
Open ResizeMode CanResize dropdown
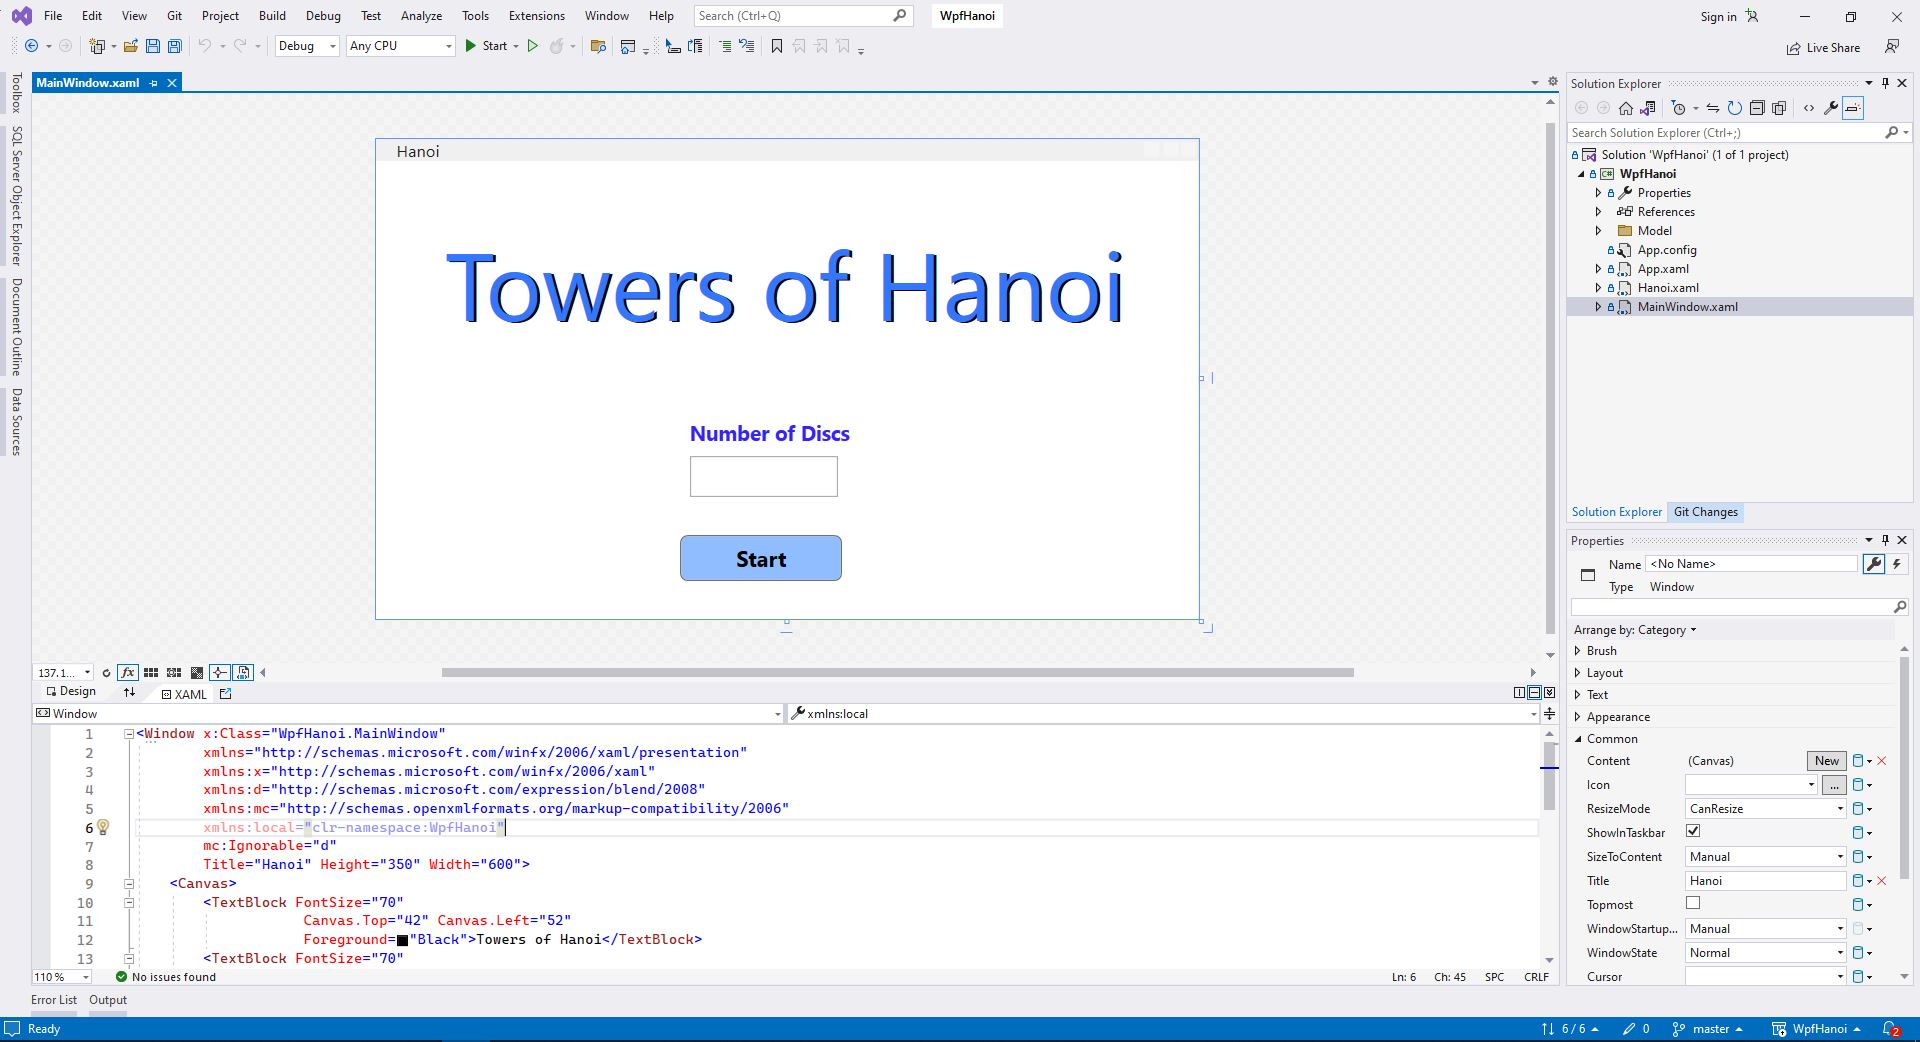click(1765, 809)
